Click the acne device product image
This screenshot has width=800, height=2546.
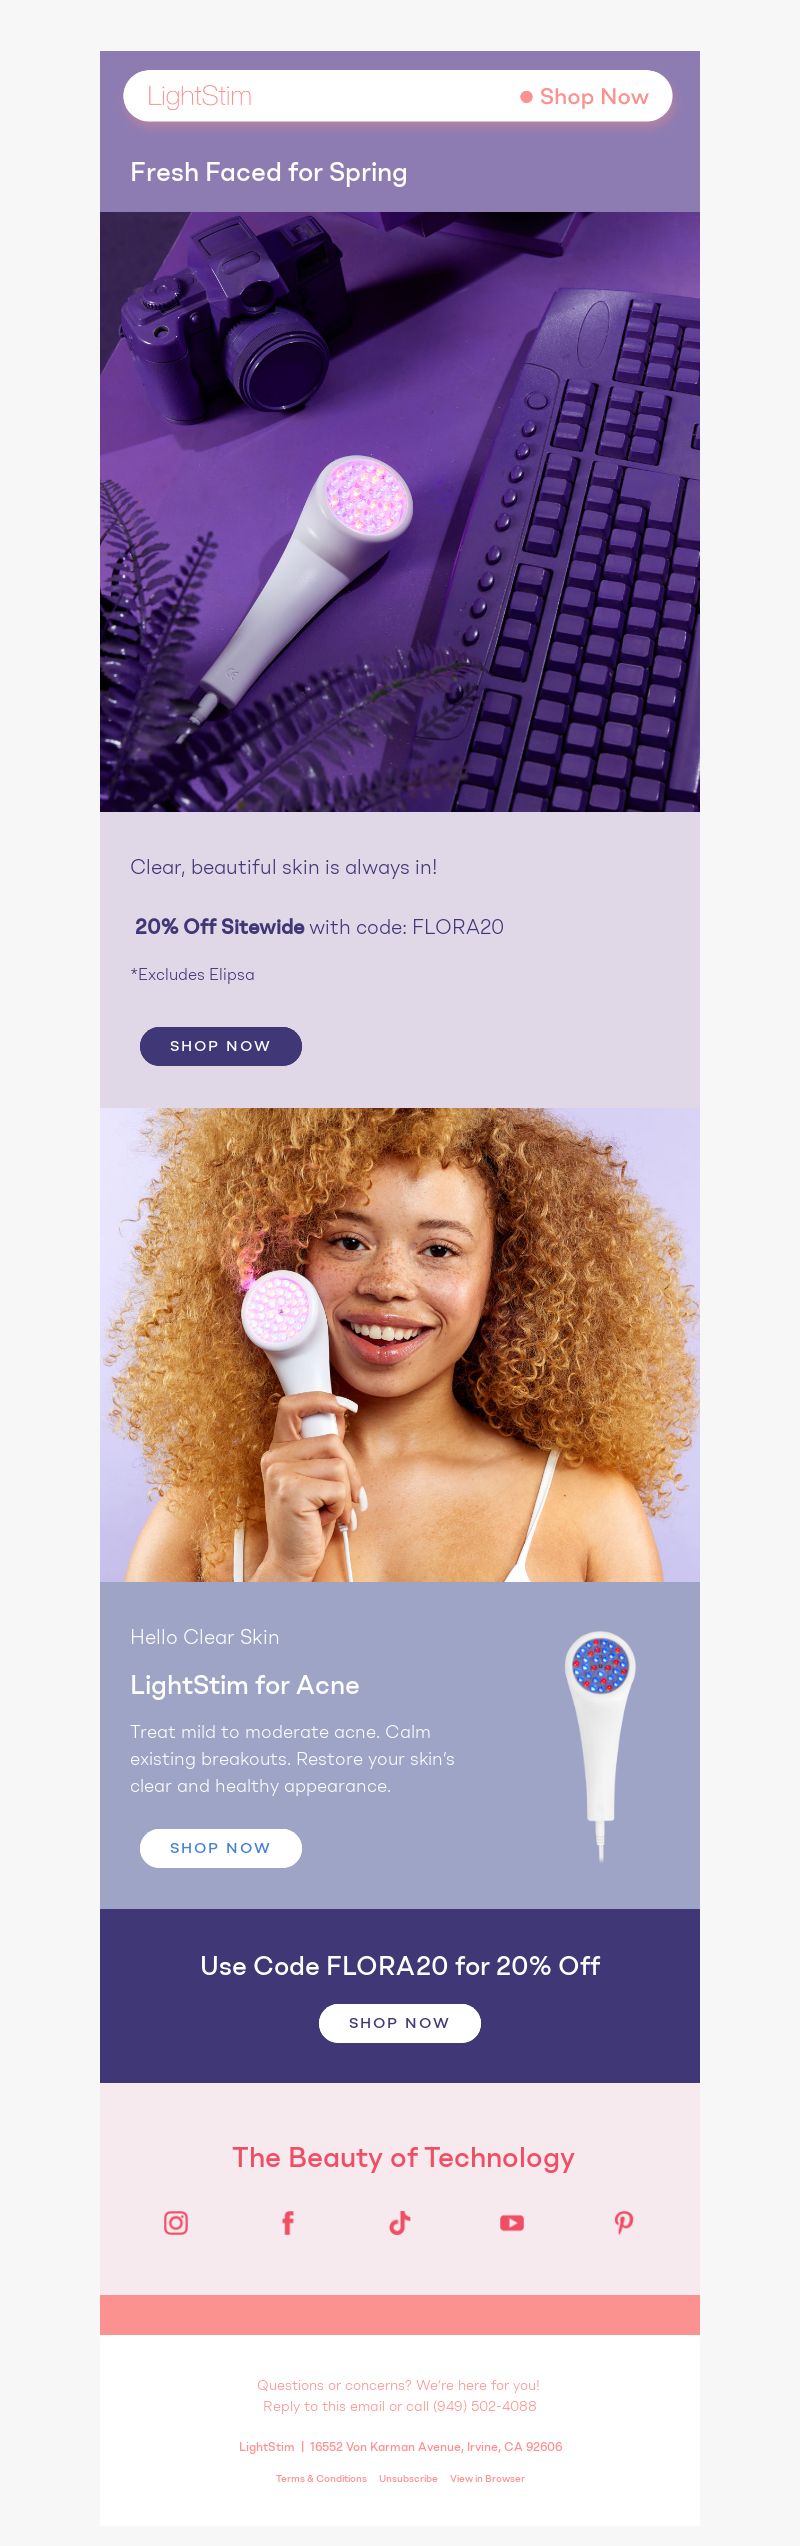600,1745
